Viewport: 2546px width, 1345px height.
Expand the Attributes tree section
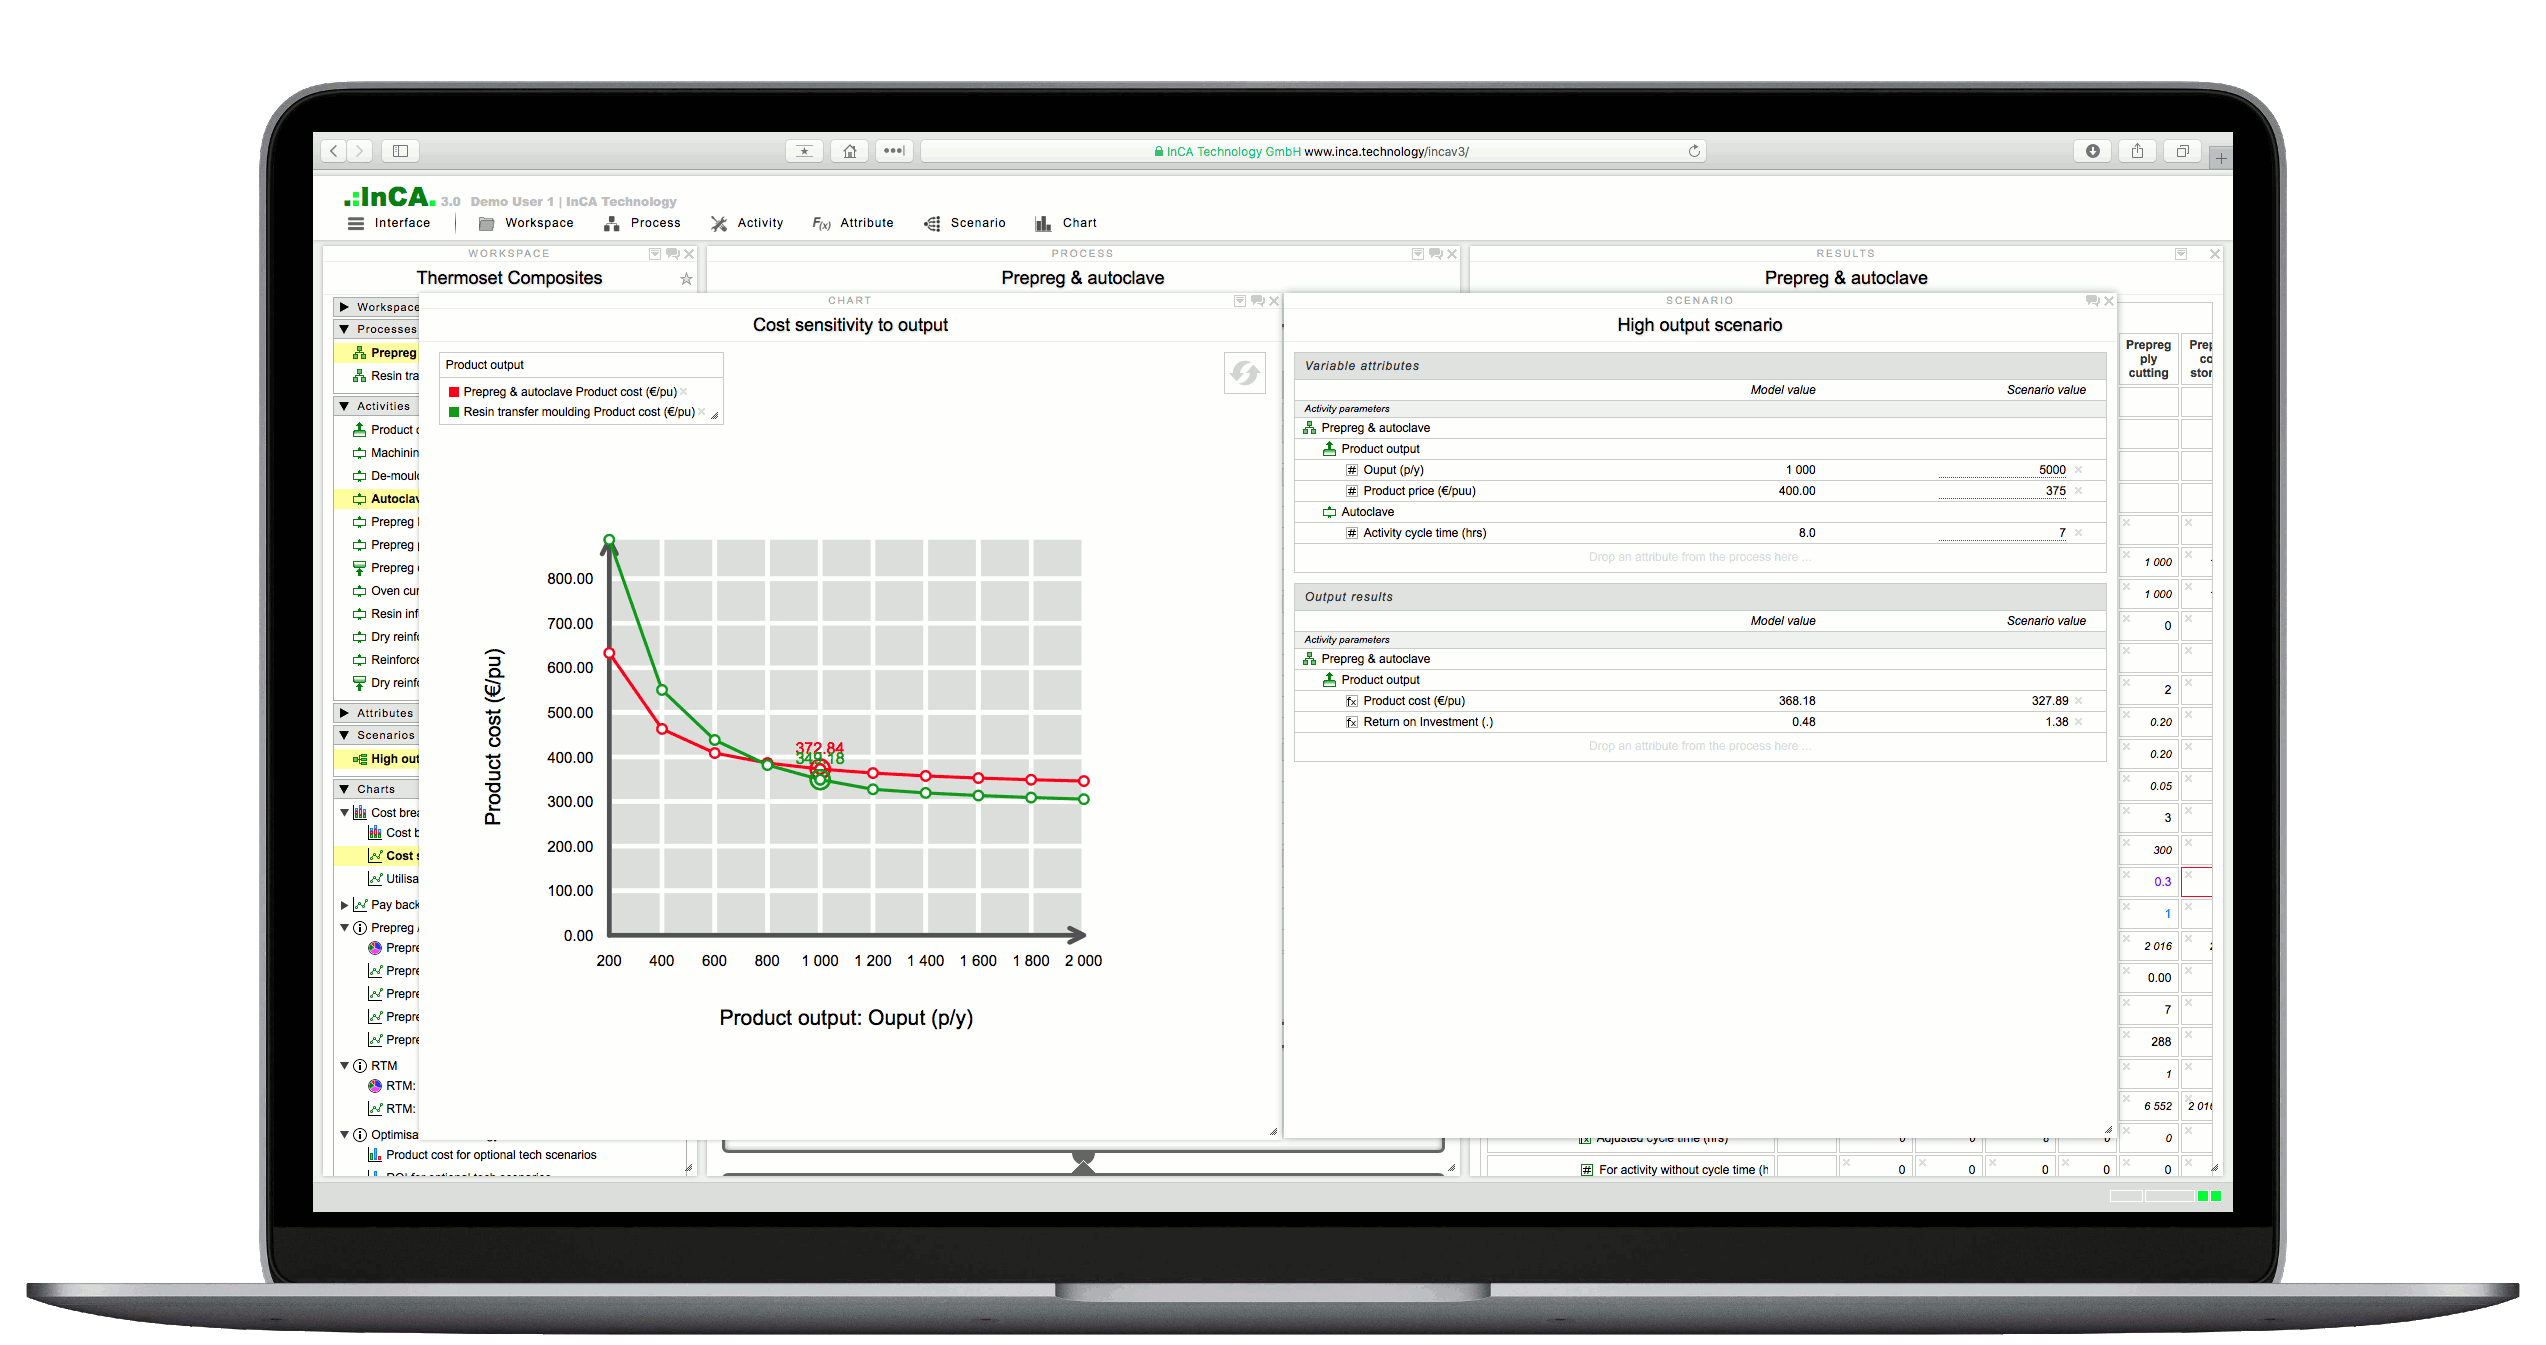[x=344, y=713]
